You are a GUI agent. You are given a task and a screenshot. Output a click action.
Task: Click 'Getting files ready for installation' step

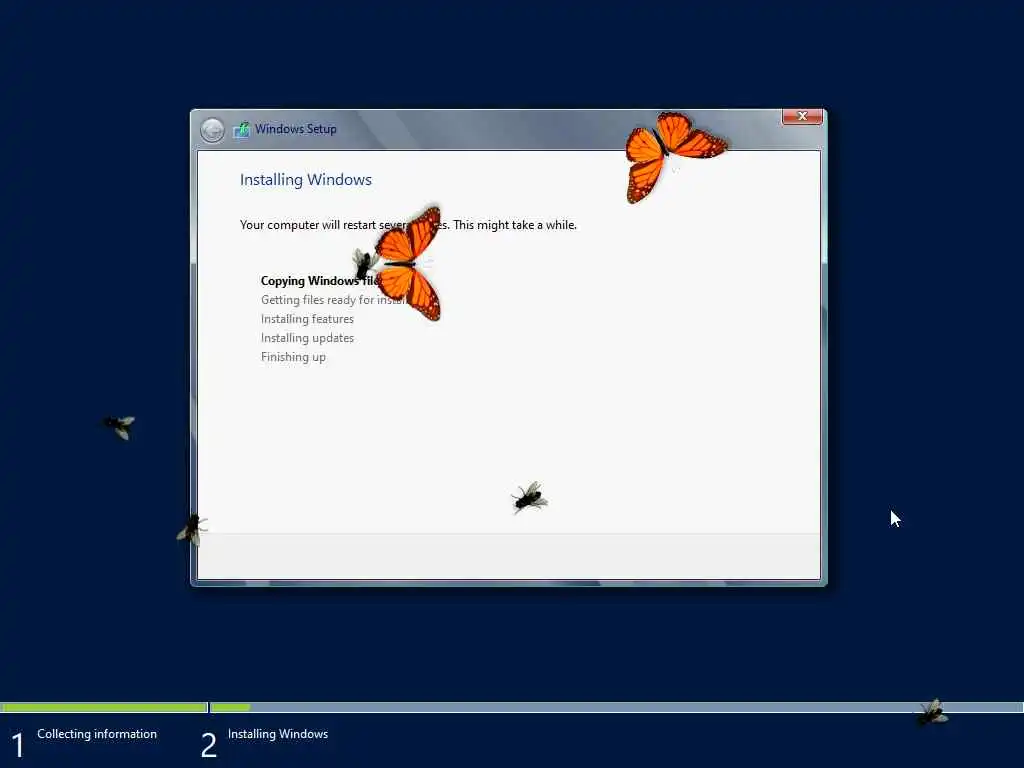(334, 300)
